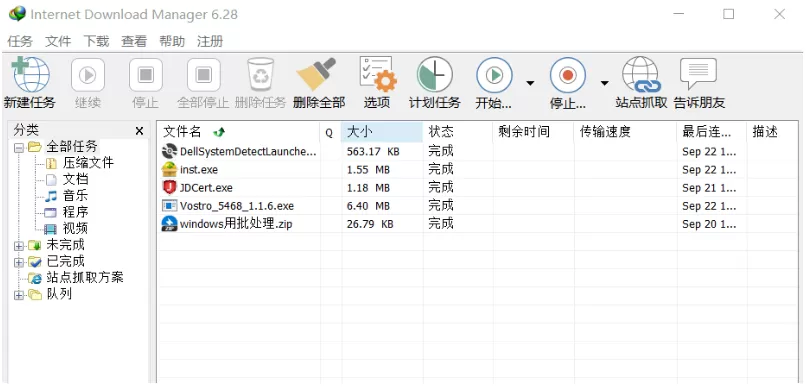Select the 1.55 MB size cell
Image resolution: width=806 pixels, height=389 pixels.
tap(369, 170)
